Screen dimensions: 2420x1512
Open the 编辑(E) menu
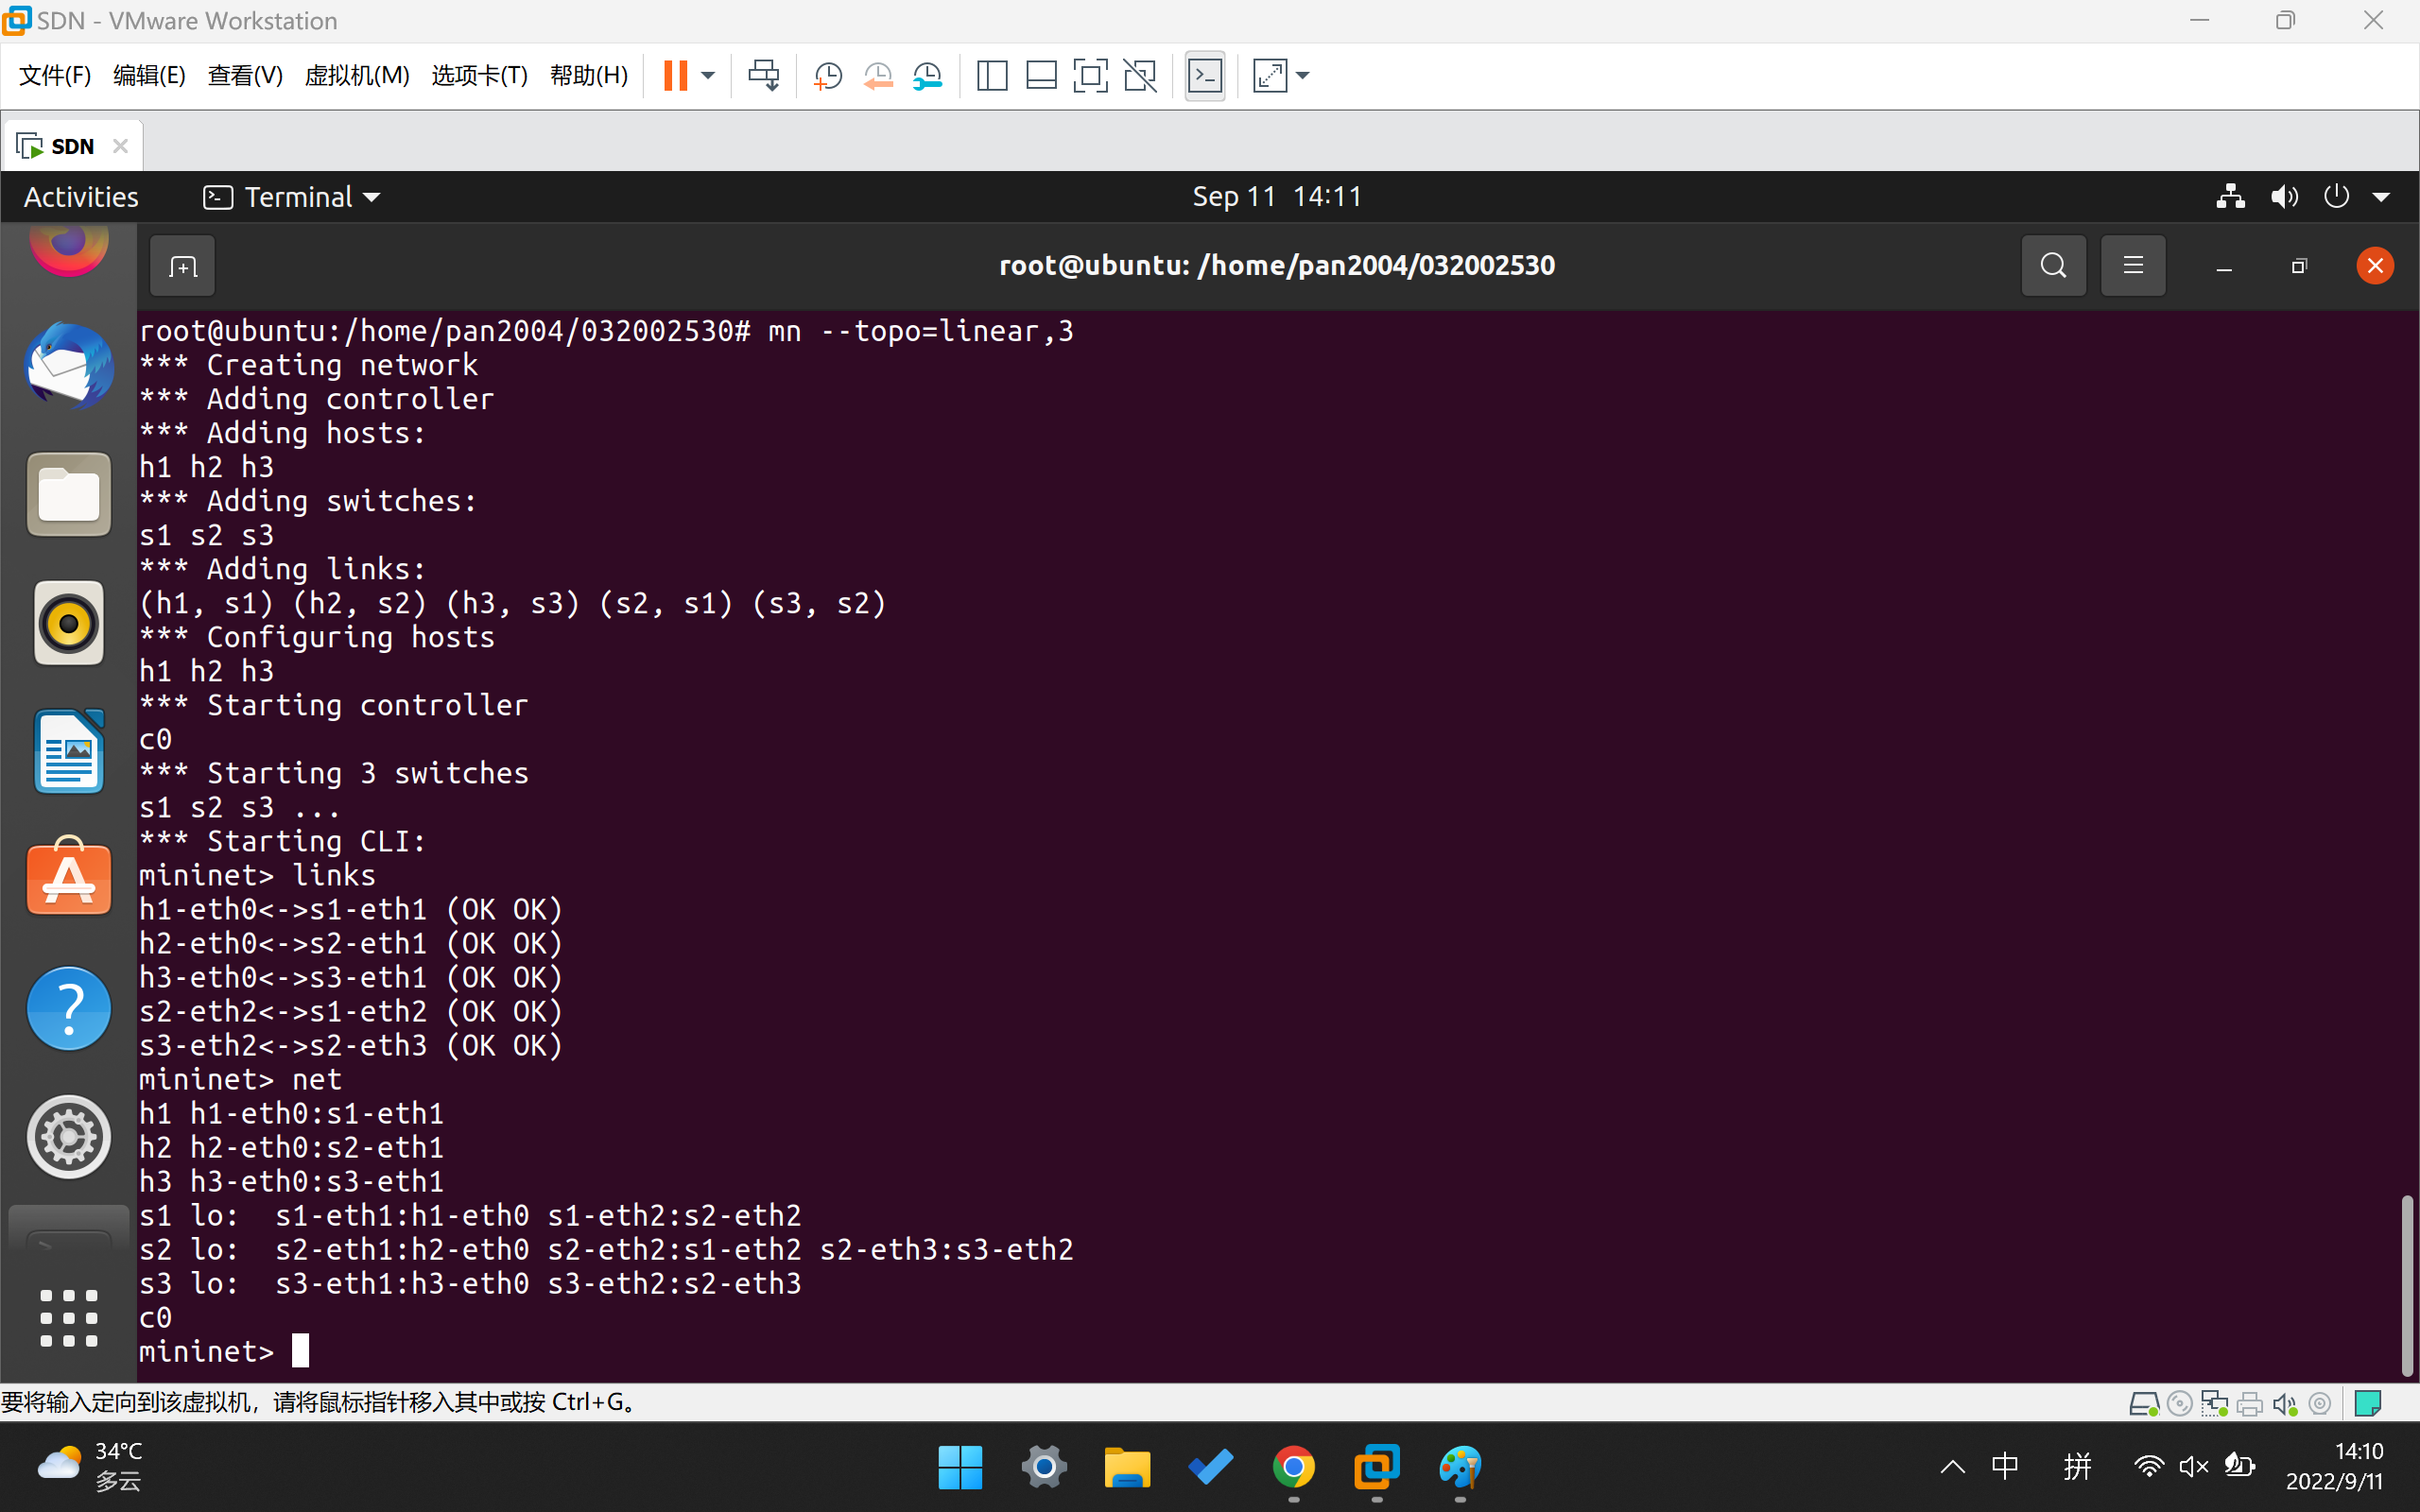(x=149, y=75)
